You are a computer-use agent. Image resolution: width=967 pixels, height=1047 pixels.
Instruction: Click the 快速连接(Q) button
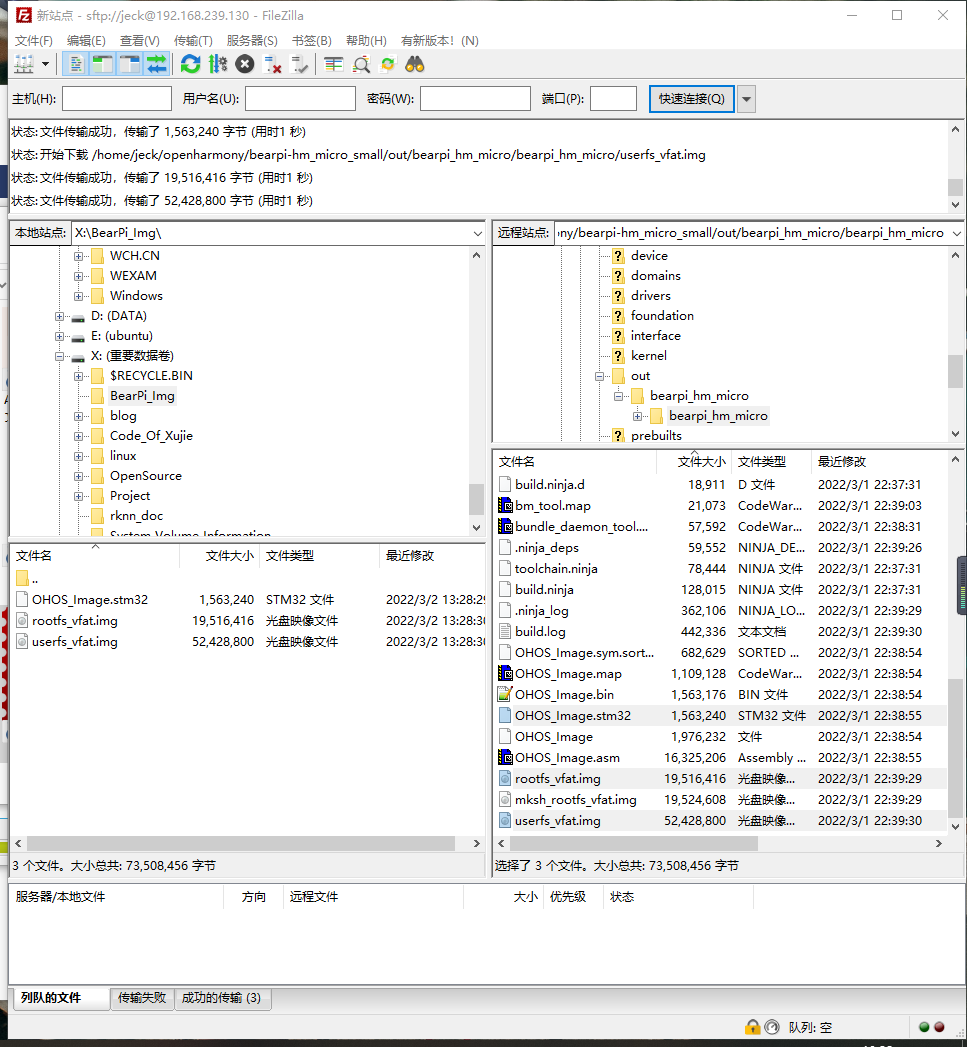point(691,99)
